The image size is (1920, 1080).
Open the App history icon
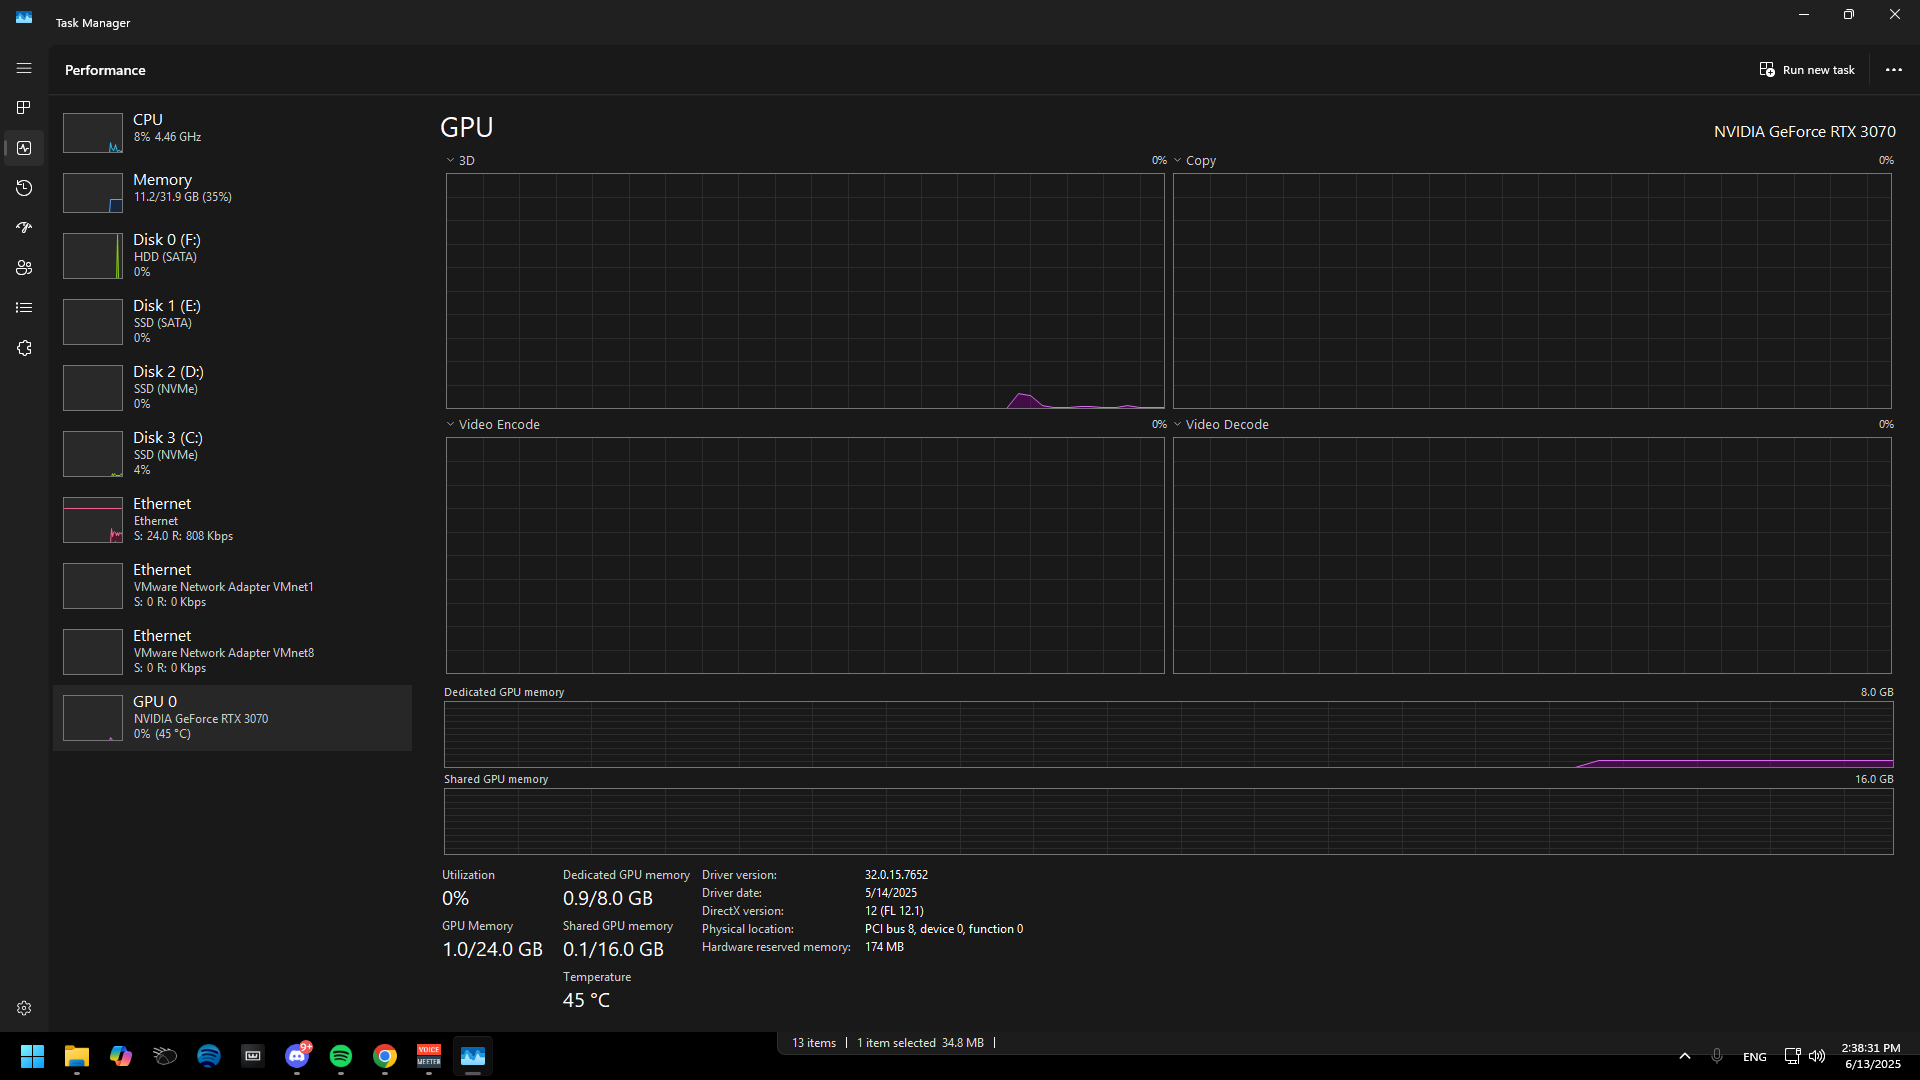pos(24,188)
